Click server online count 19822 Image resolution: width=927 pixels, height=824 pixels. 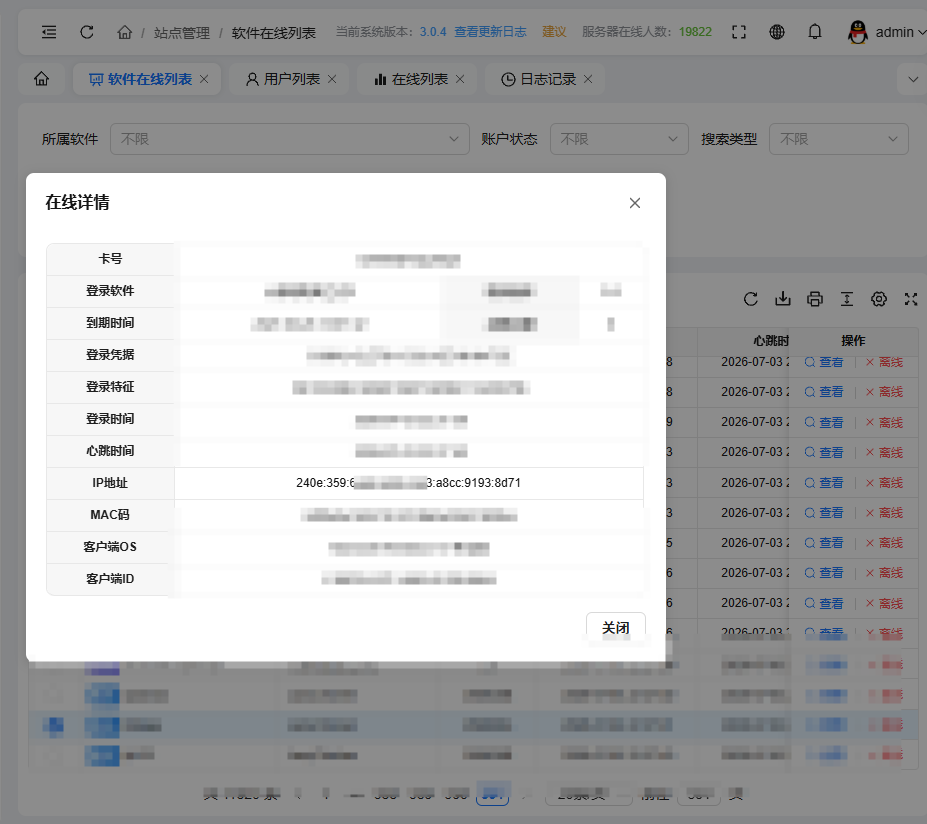pyautogui.click(x=695, y=32)
